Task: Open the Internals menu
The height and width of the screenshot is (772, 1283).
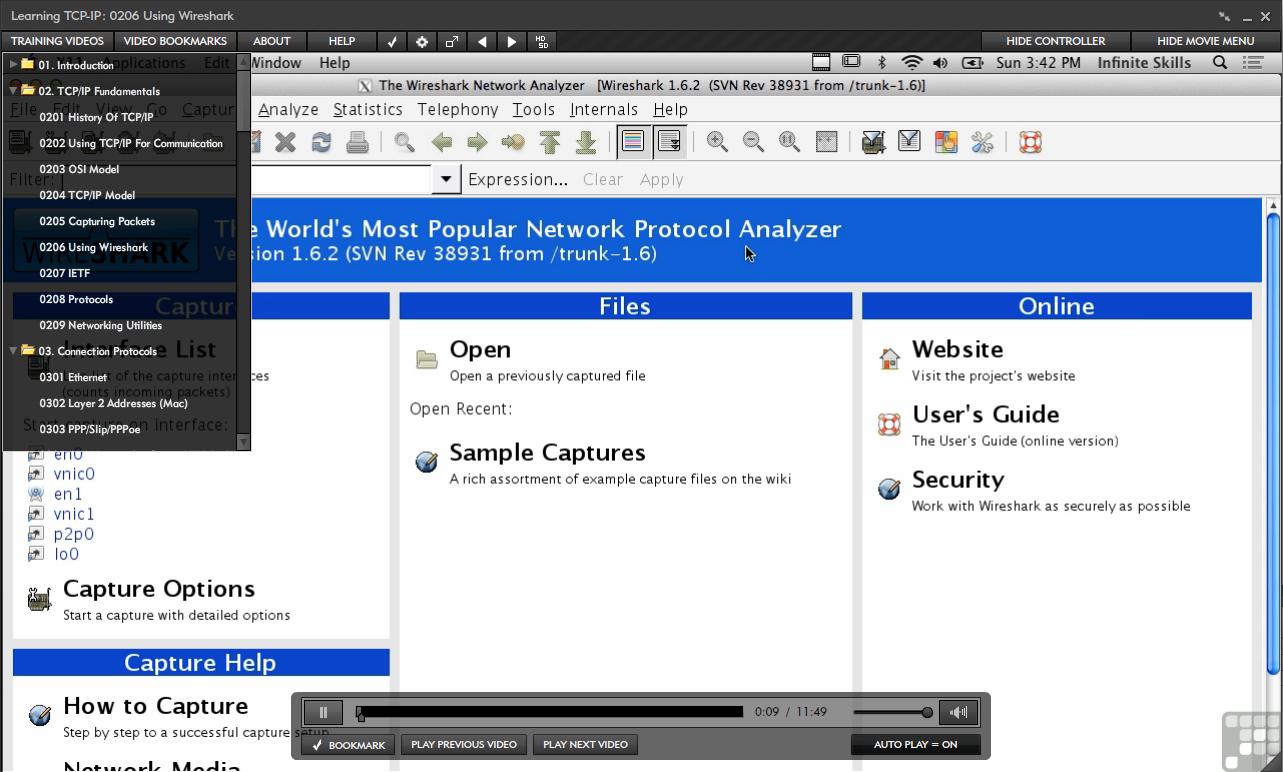Action: [604, 110]
